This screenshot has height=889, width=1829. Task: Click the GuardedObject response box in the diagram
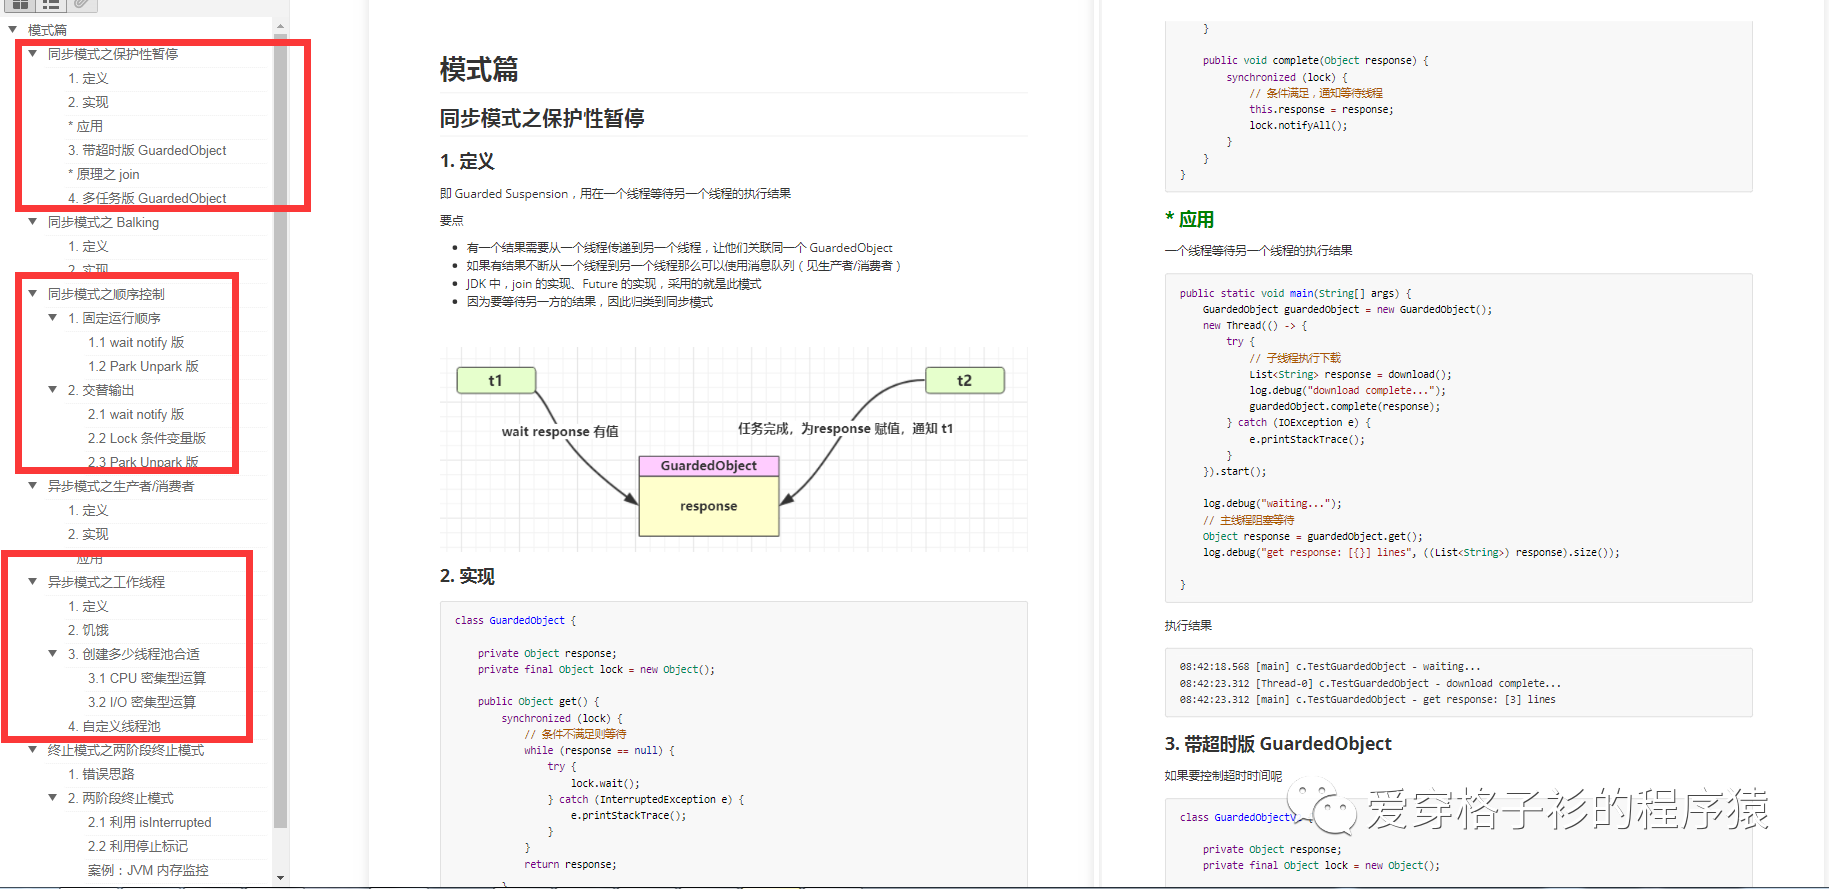pyautogui.click(x=708, y=496)
